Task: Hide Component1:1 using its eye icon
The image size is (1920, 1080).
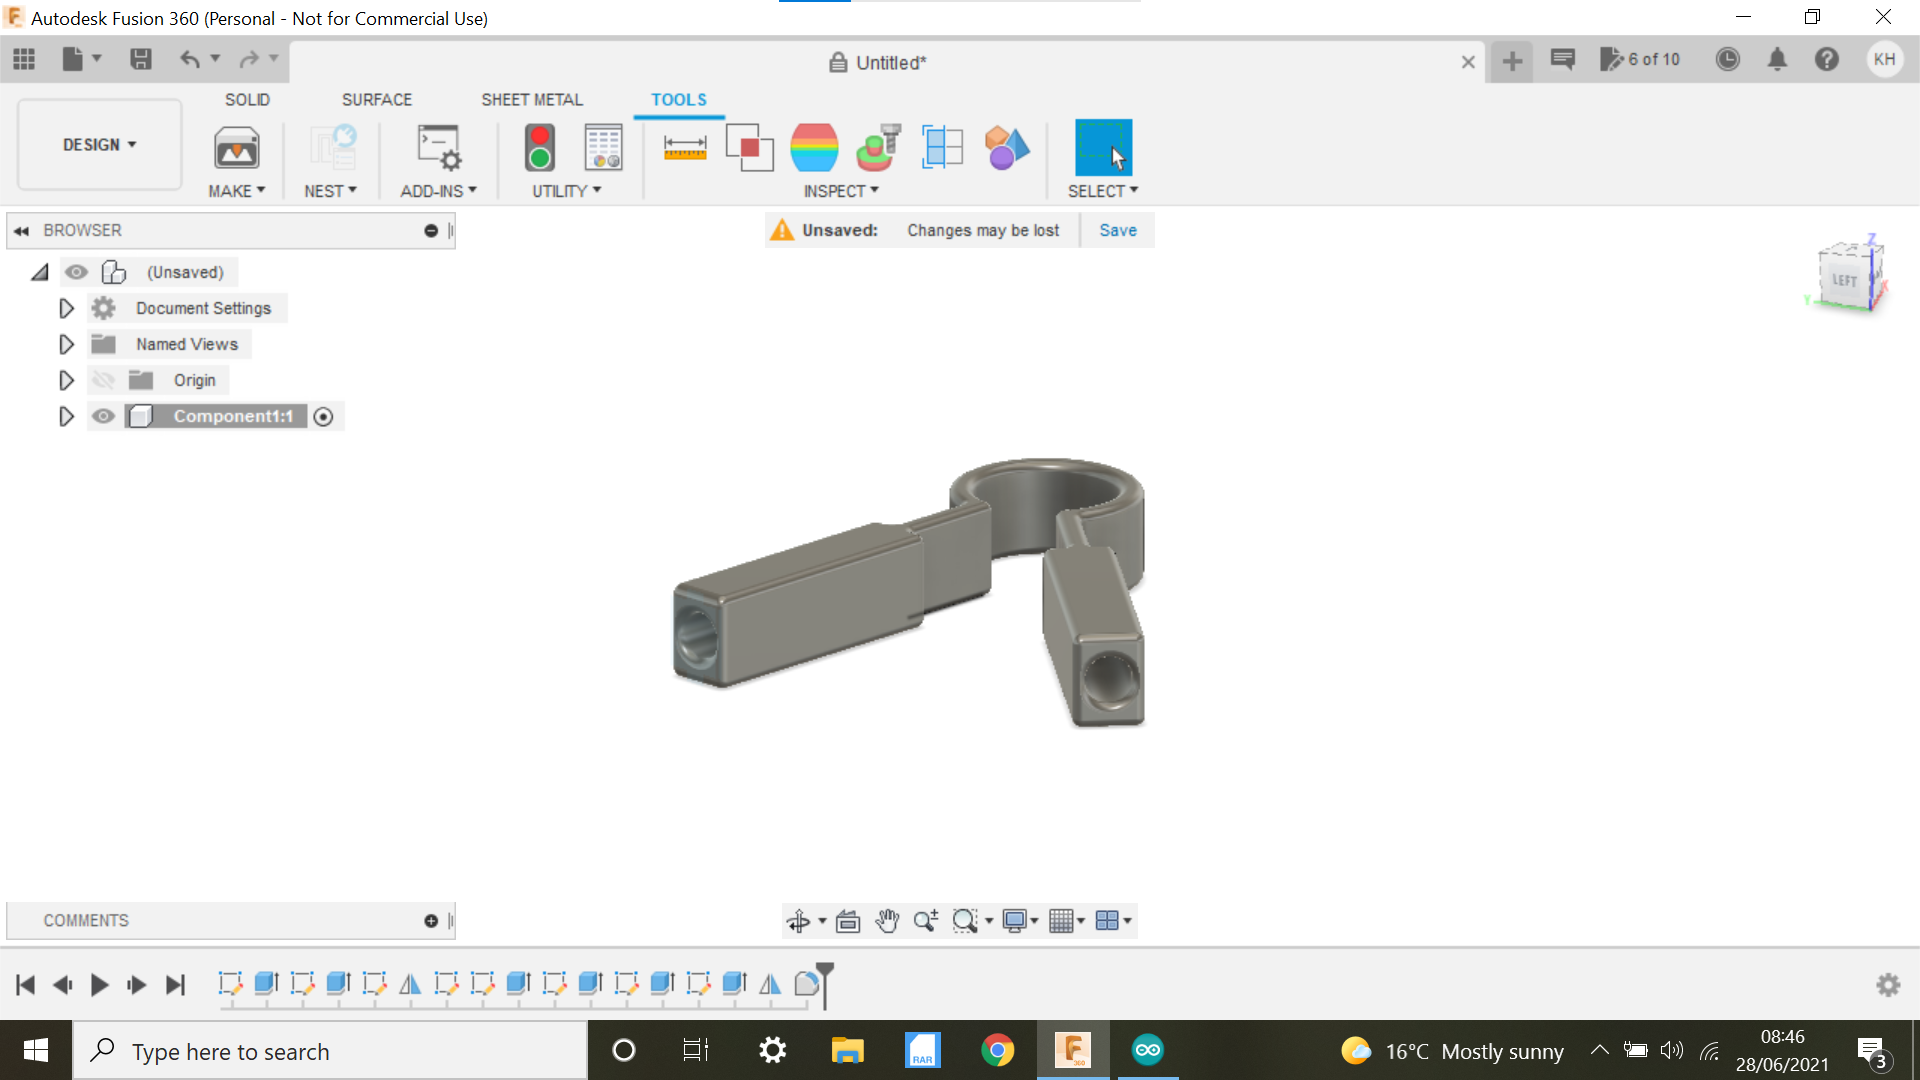Action: click(x=103, y=416)
